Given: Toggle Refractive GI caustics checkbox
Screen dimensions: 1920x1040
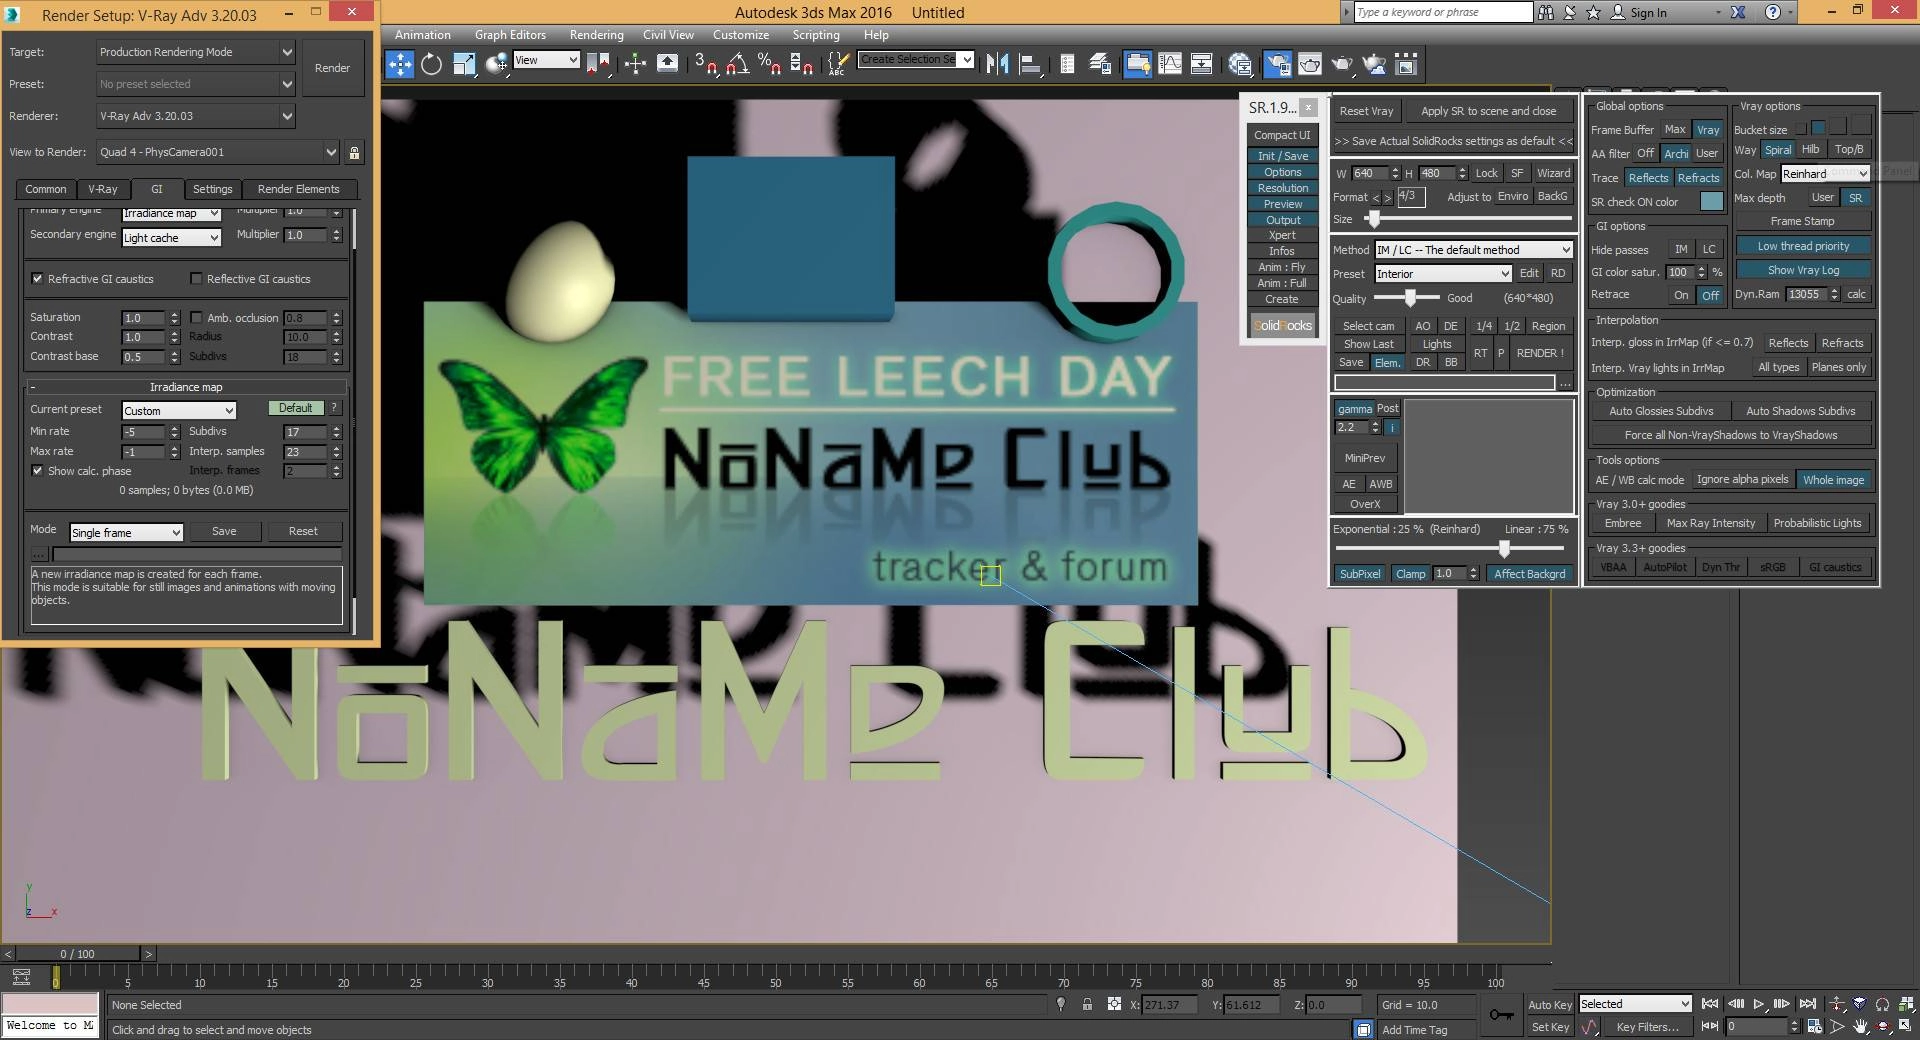Looking at the screenshot, I should click(x=37, y=279).
